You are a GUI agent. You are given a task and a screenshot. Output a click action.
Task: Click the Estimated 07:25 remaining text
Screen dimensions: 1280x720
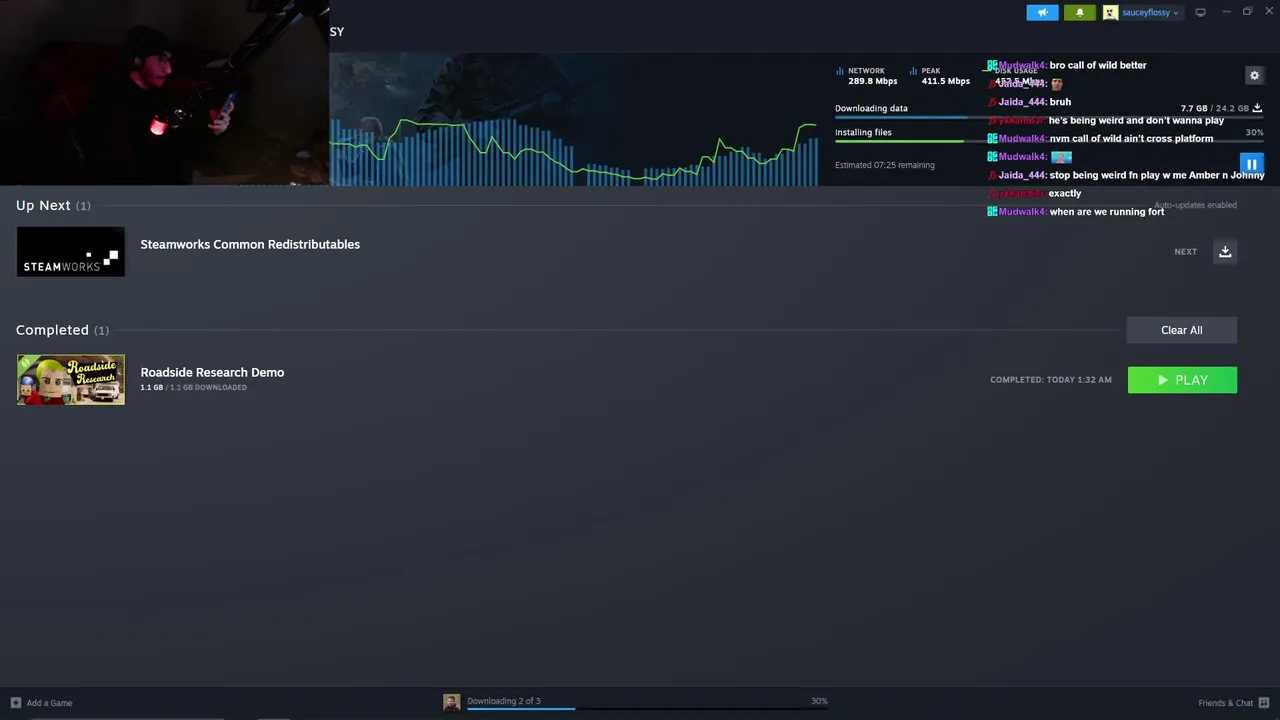tap(885, 165)
